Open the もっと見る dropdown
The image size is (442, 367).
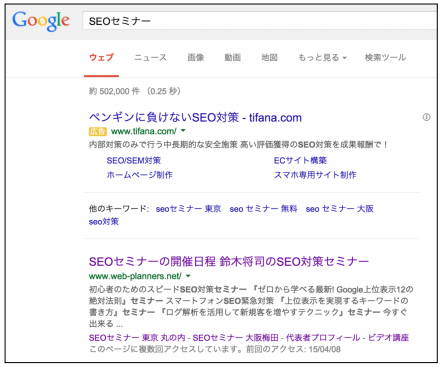coord(322,57)
